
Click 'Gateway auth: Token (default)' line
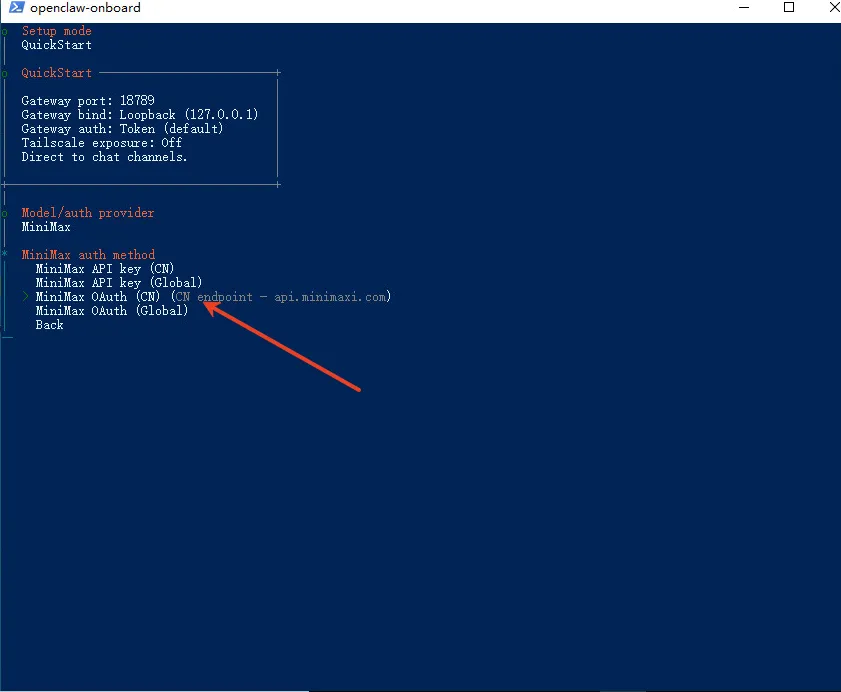point(122,129)
